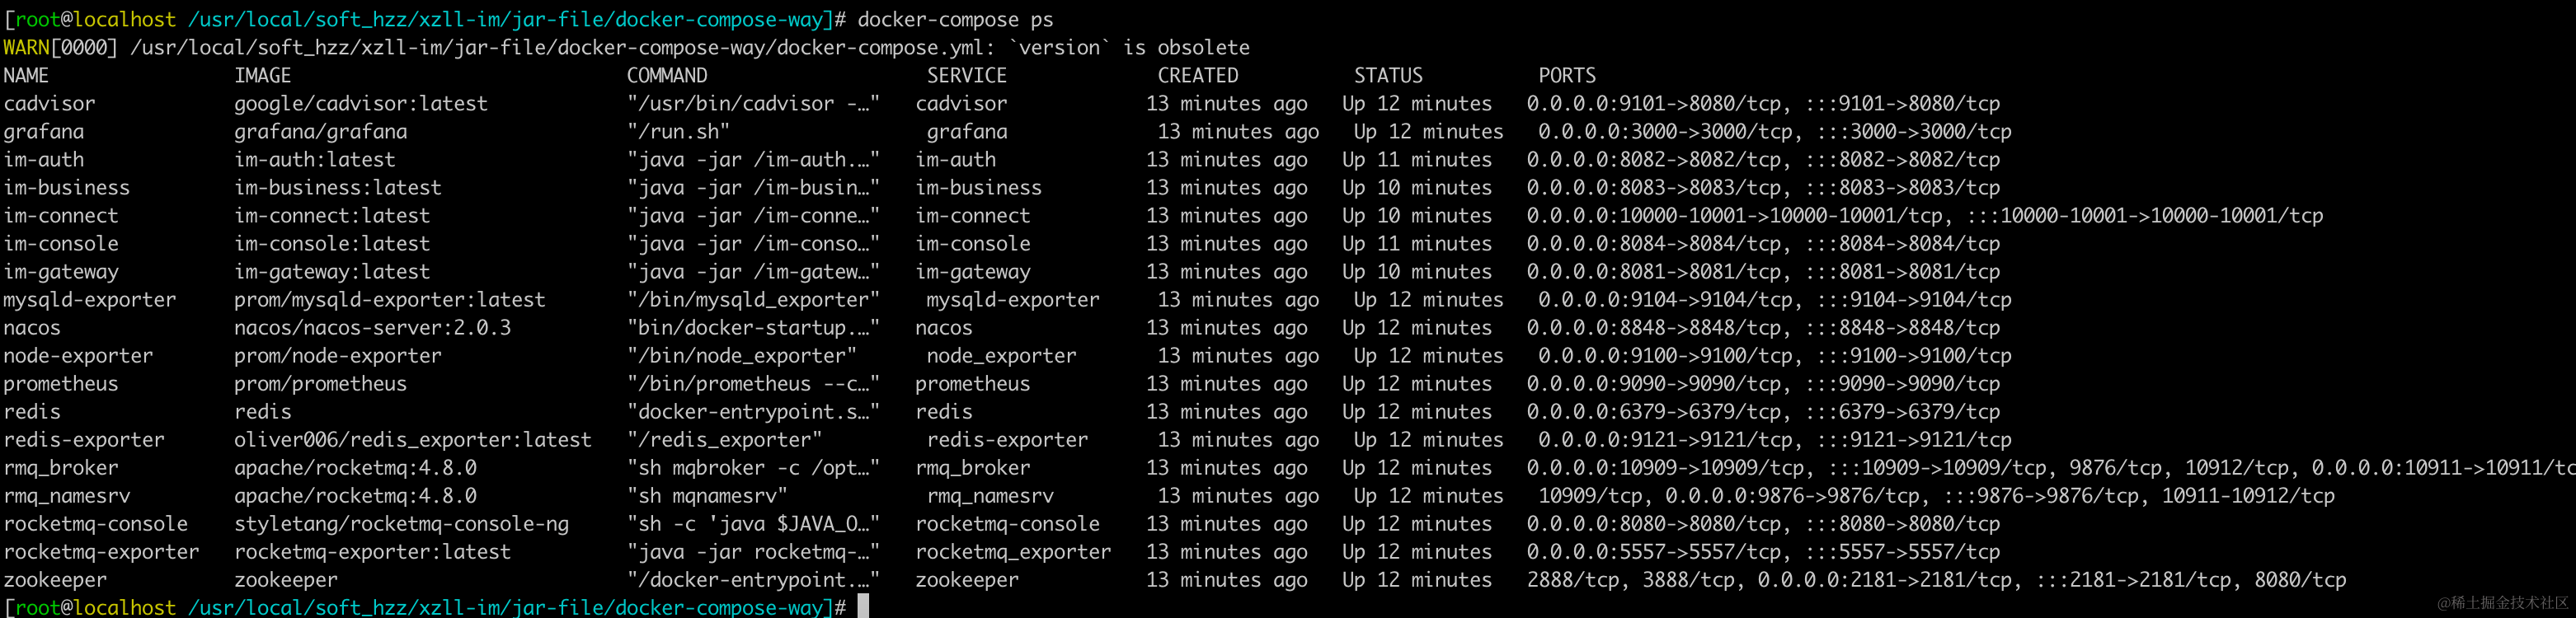Select nacos/nacos-server:2.0.3 image text

point(372,328)
